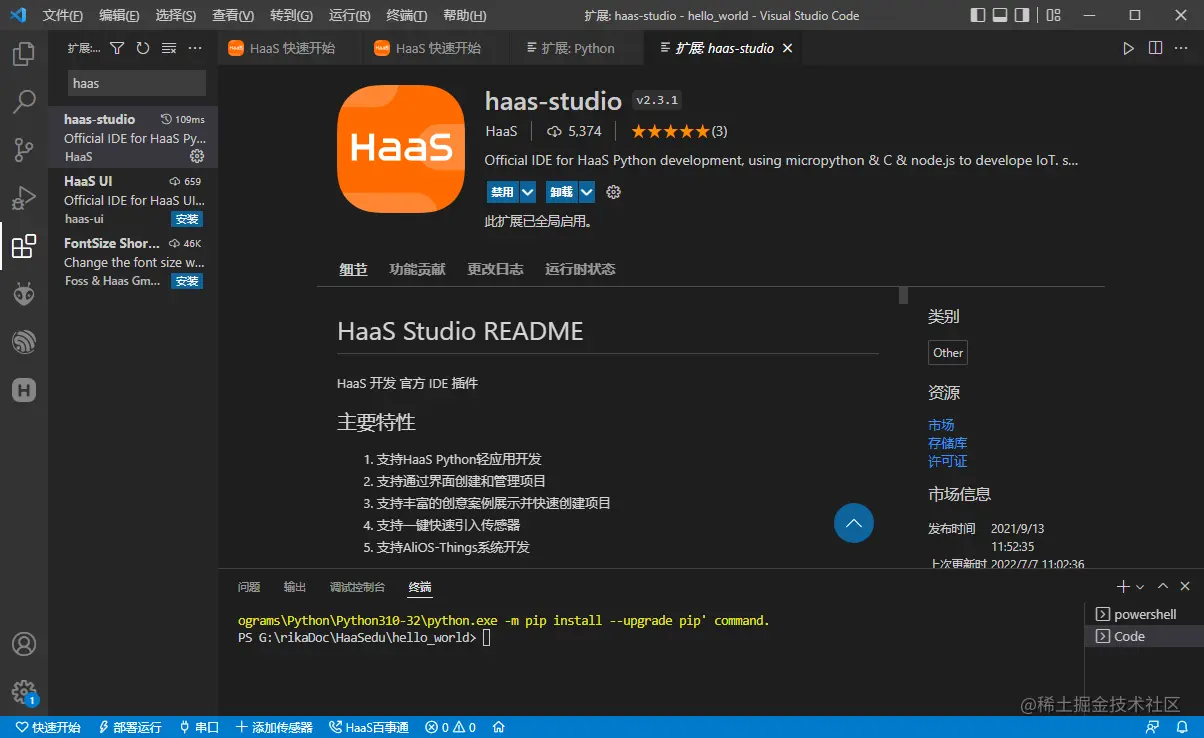1204x738 pixels.
Task: Open the 存储库 repository link
Action: pos(947,443)
